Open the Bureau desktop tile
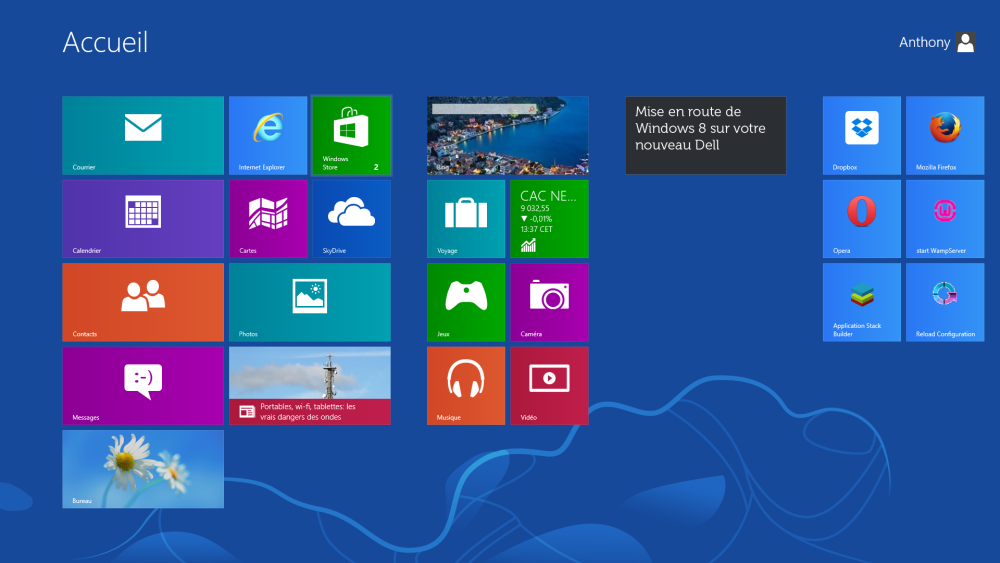The image size is (1000, 563). click(x=143, y=469)
